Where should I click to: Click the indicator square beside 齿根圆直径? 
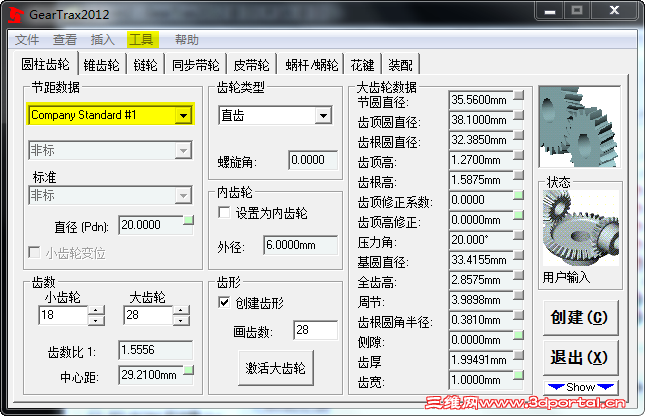click(519, 135)
